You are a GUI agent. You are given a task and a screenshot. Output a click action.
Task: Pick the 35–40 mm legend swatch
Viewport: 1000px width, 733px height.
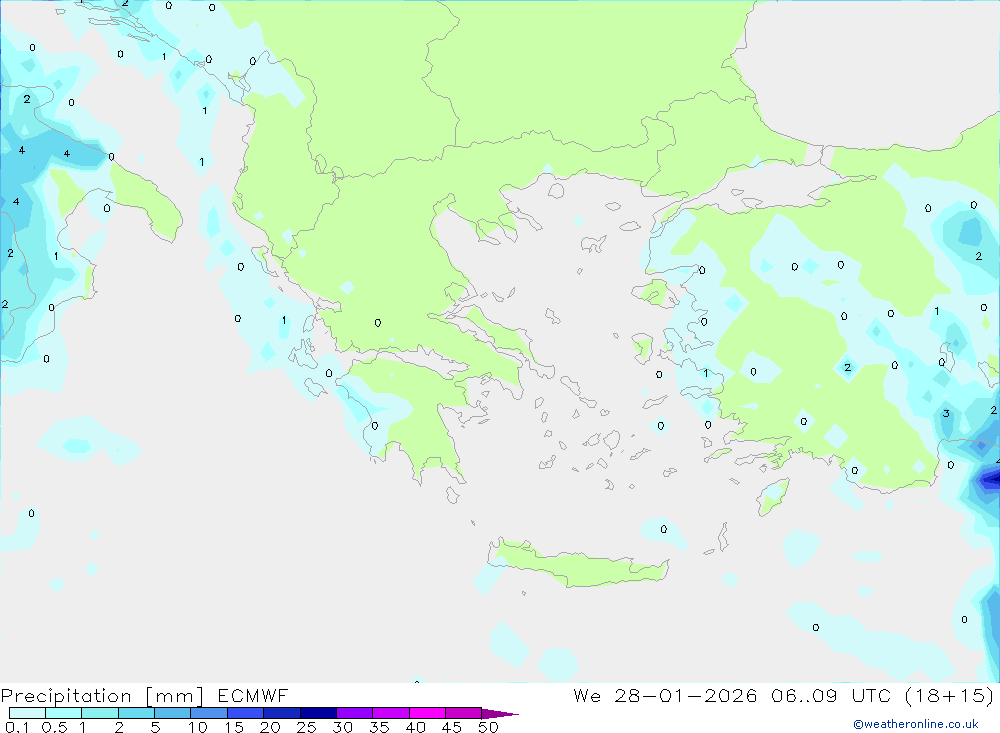coord(390,713)
